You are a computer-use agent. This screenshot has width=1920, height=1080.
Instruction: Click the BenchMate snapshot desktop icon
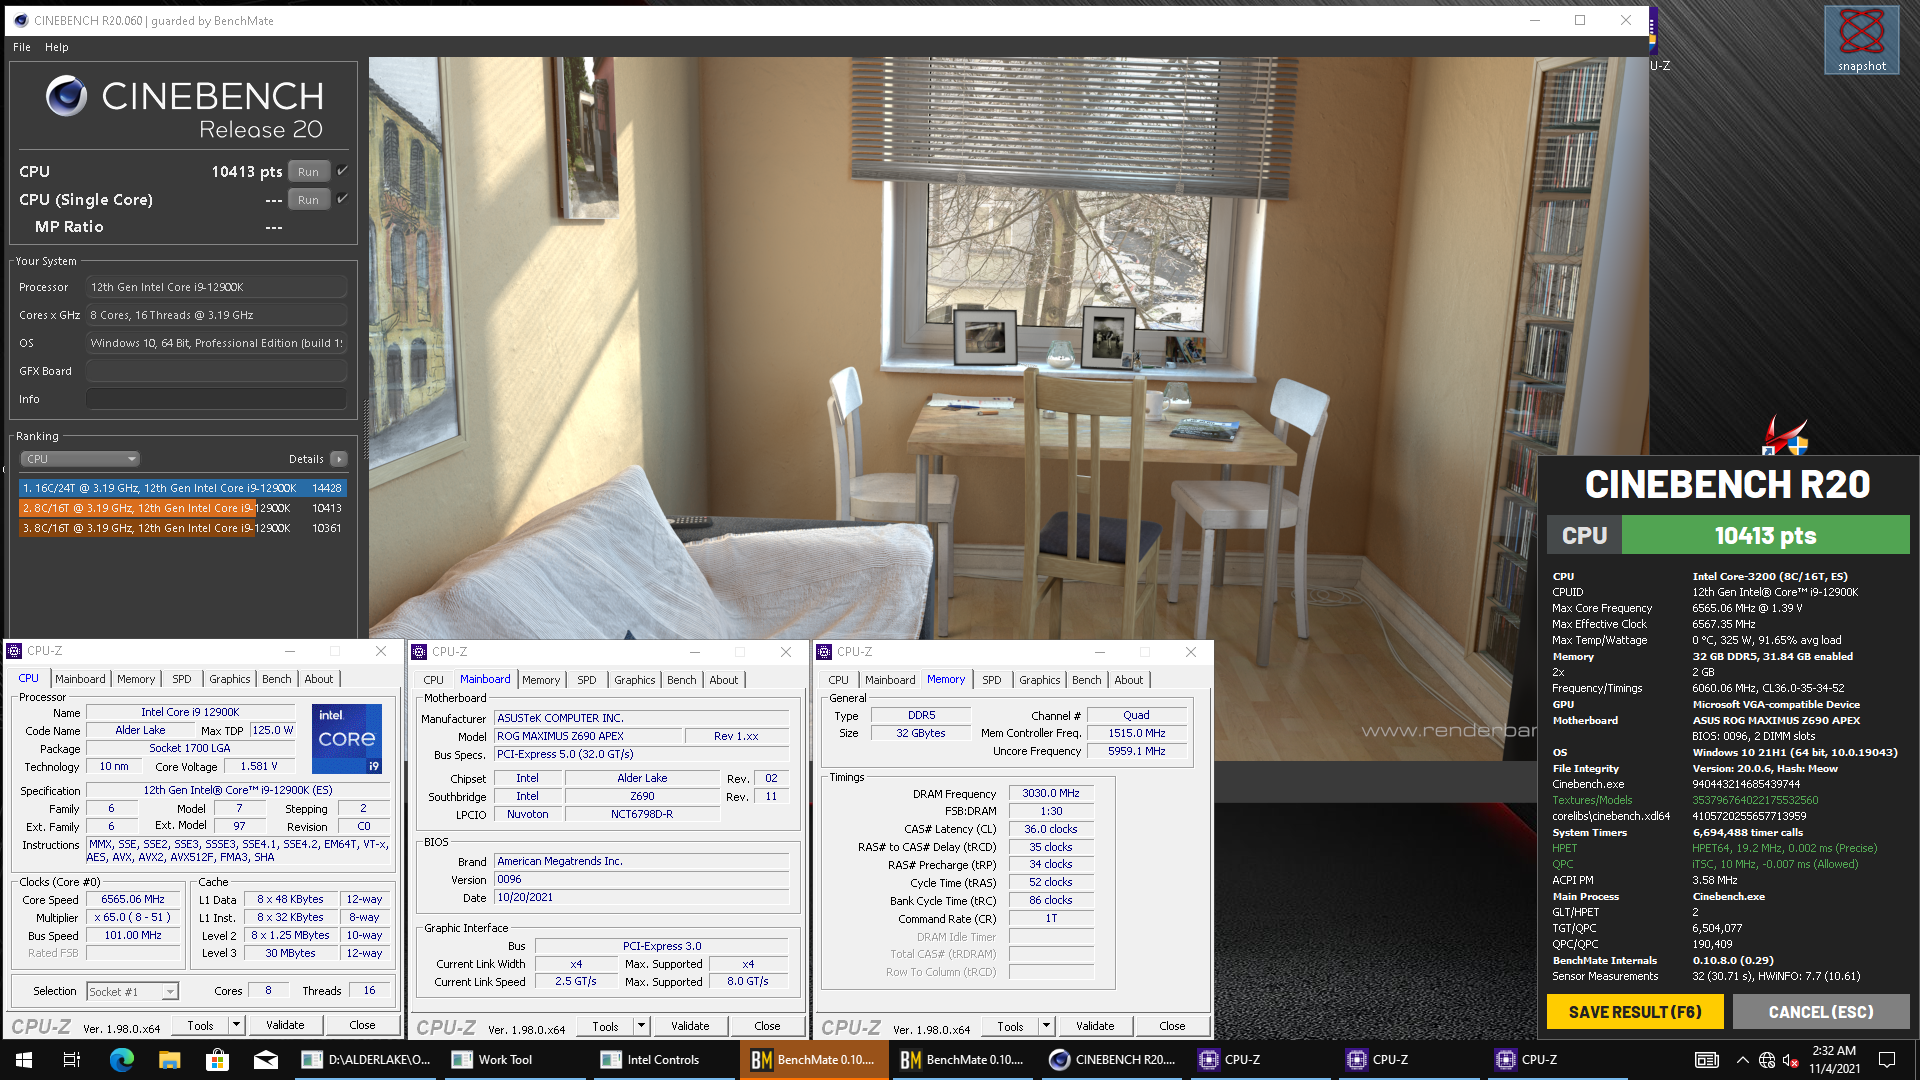(x=1861, y=40)
